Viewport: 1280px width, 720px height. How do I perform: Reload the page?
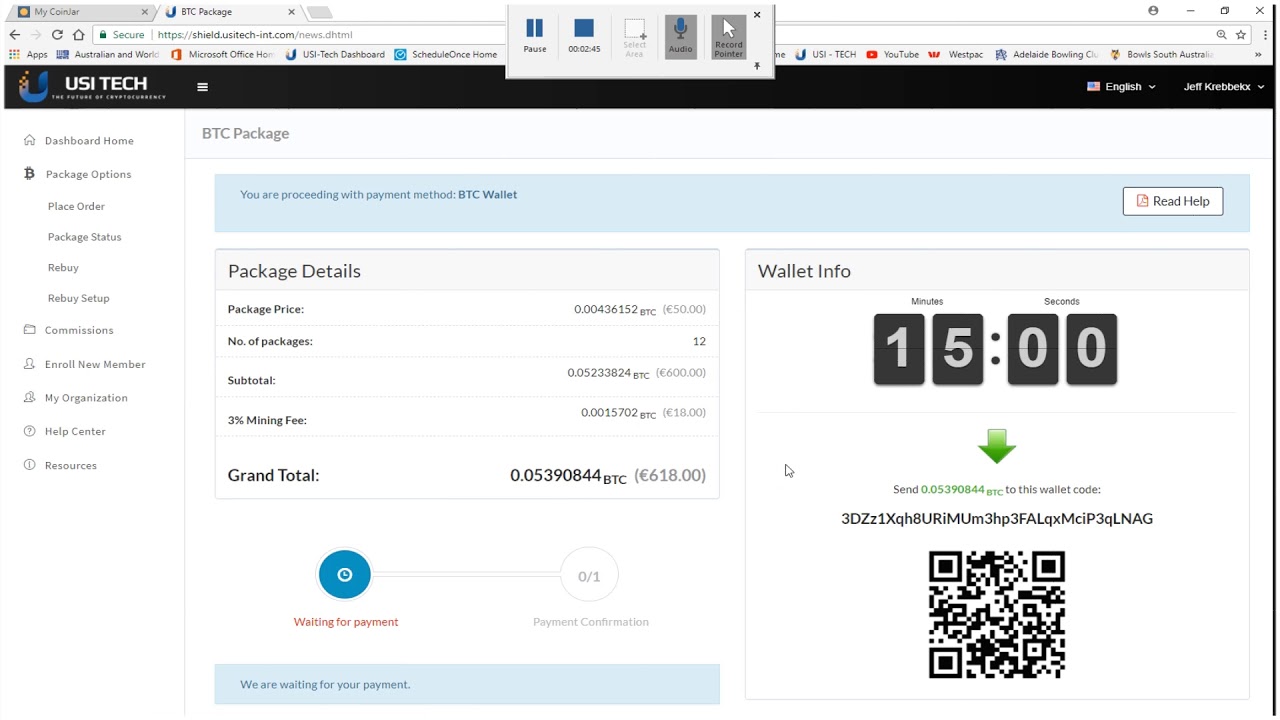57,34
